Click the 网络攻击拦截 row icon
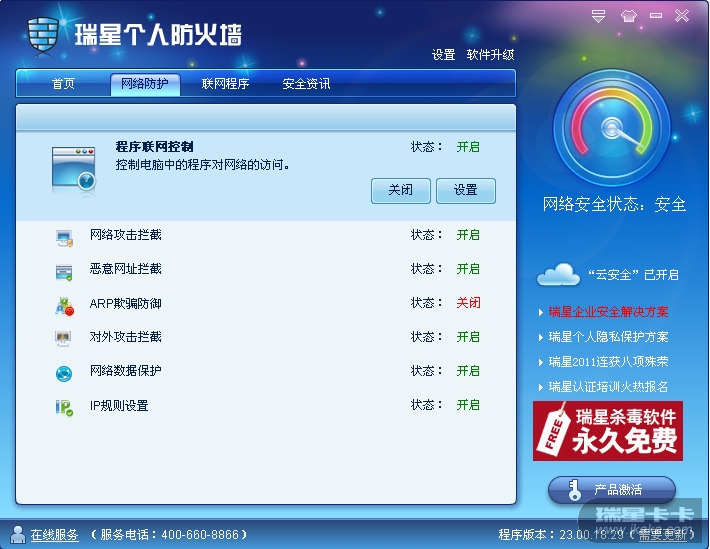The height and width of the screenshot is (549, 710). (x=64, y=238)
